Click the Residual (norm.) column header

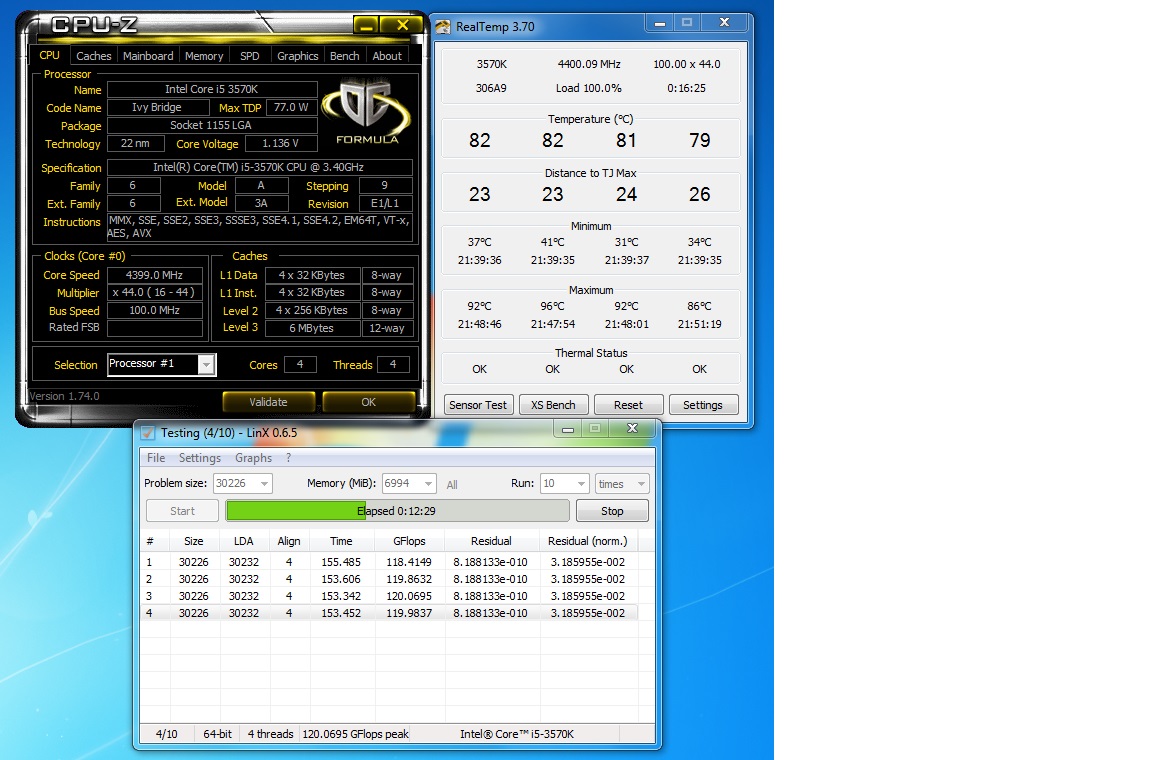tap(588, 541)
